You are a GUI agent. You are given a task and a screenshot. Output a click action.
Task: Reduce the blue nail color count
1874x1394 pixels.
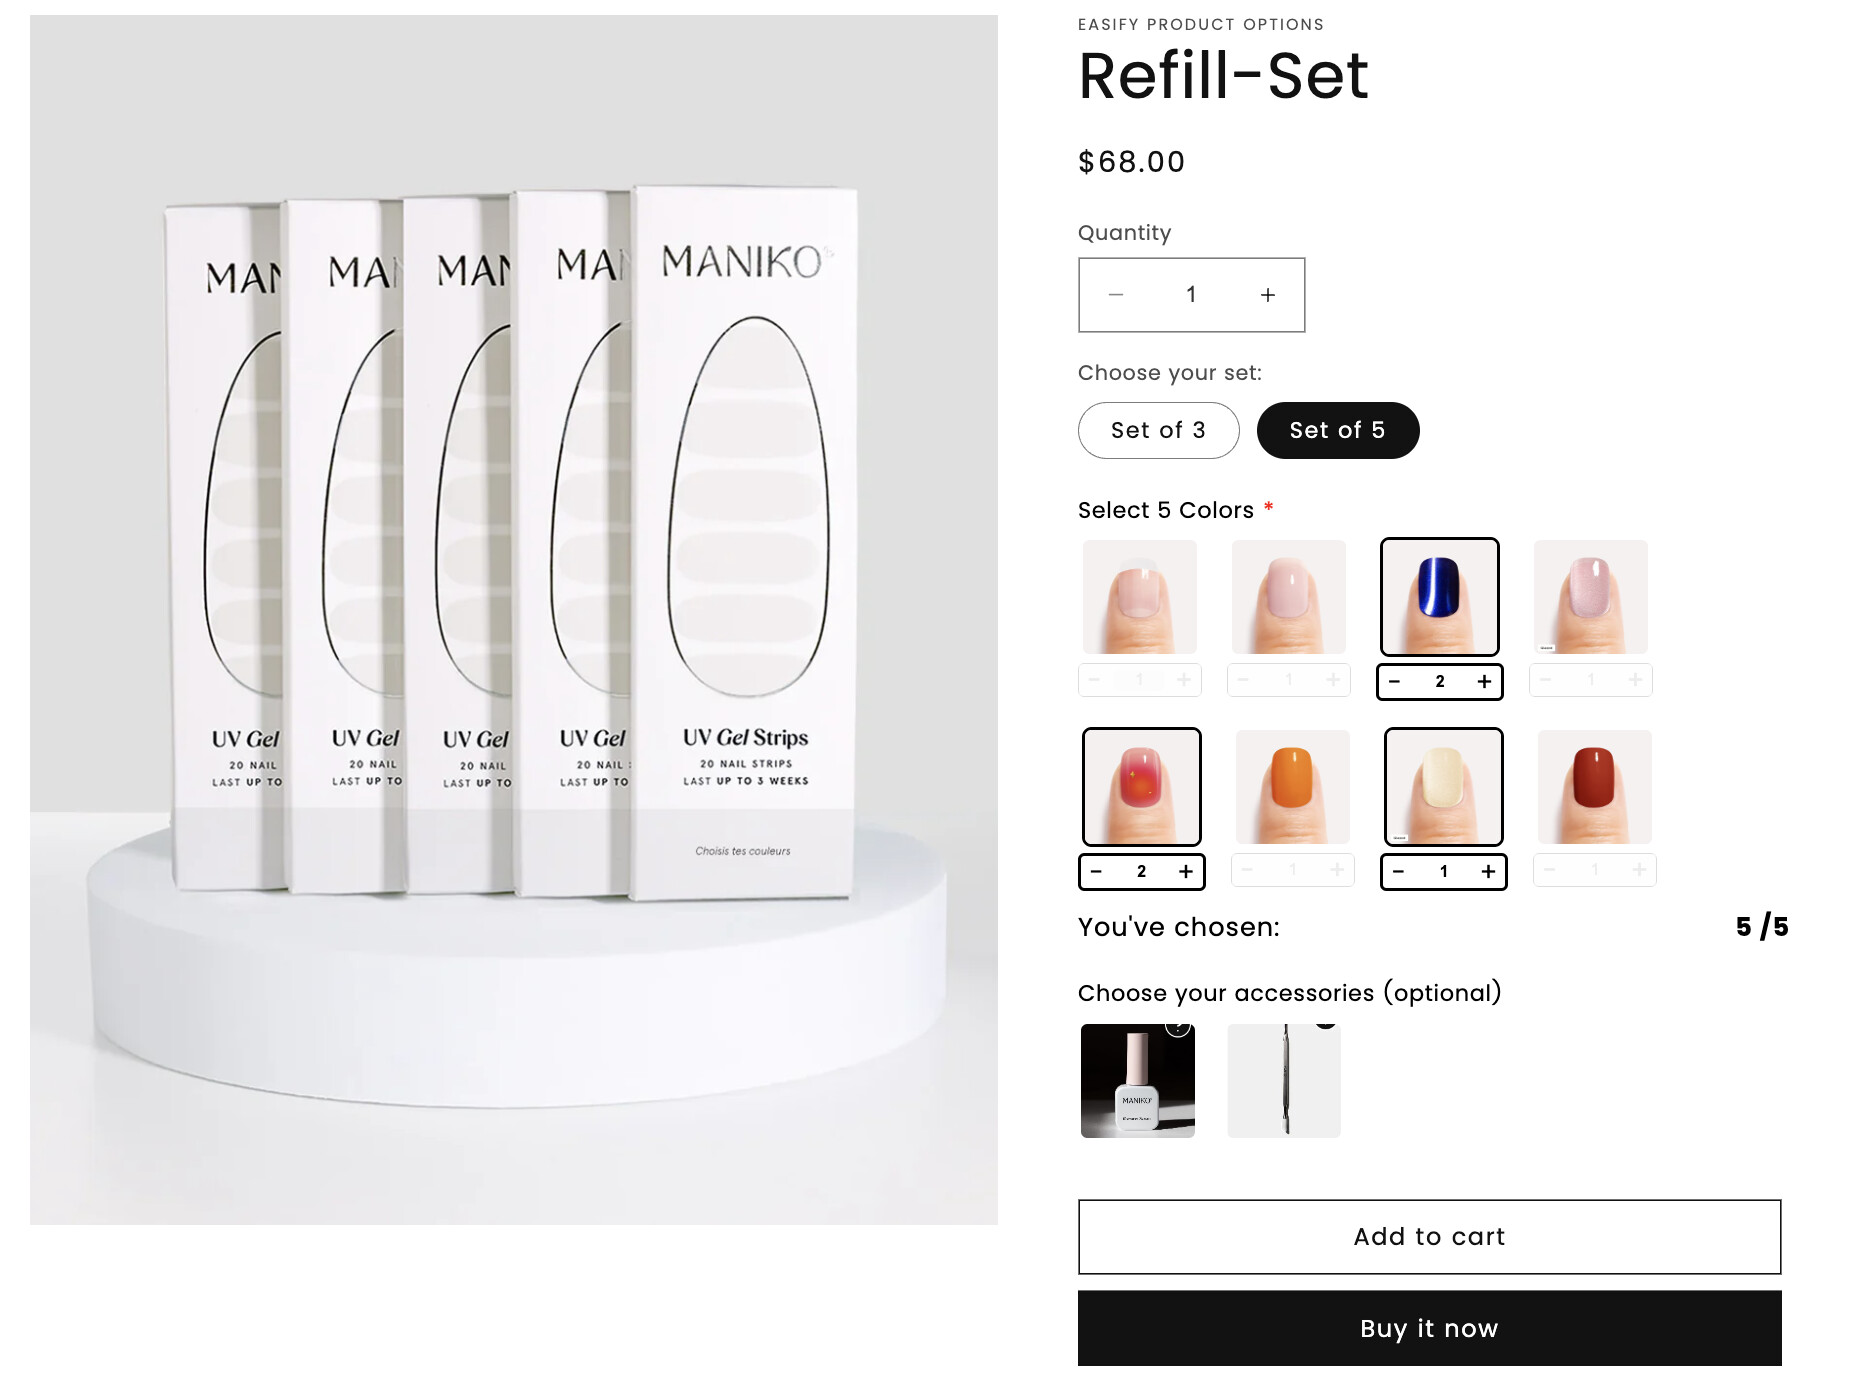click(1394, 682)
